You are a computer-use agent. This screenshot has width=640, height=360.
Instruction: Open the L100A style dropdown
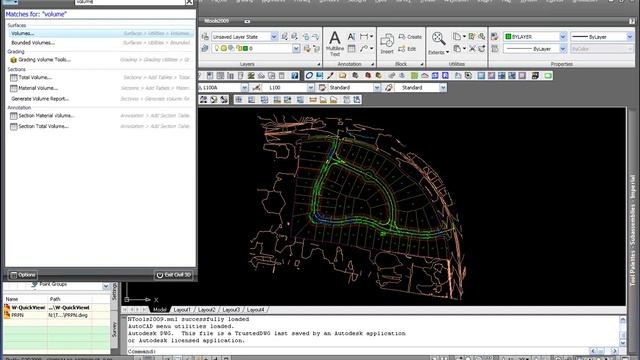244,88
